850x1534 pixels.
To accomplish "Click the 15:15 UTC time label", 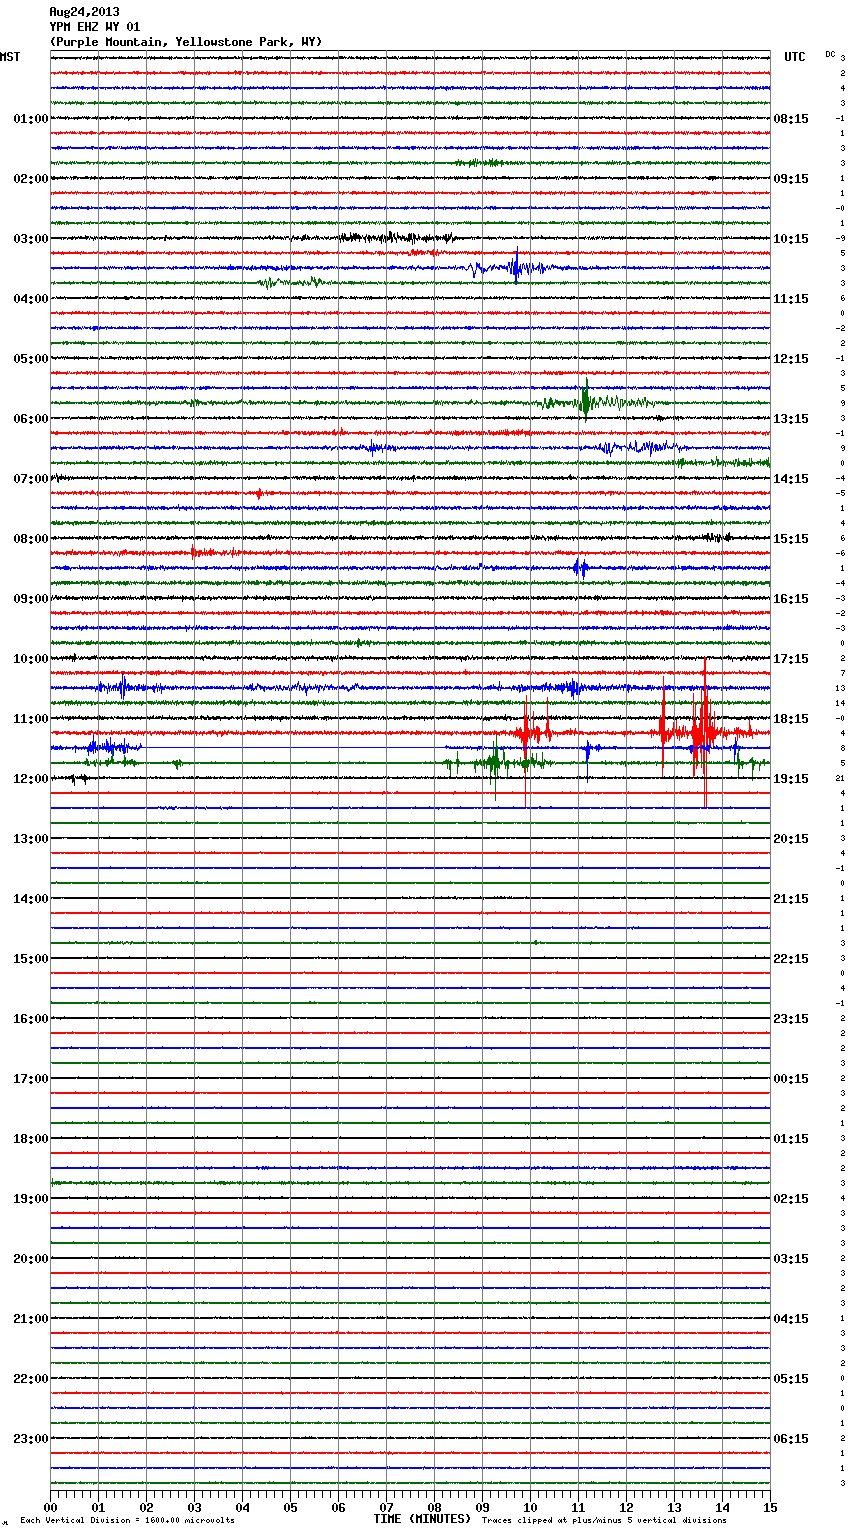I will [x=791, y=539].
